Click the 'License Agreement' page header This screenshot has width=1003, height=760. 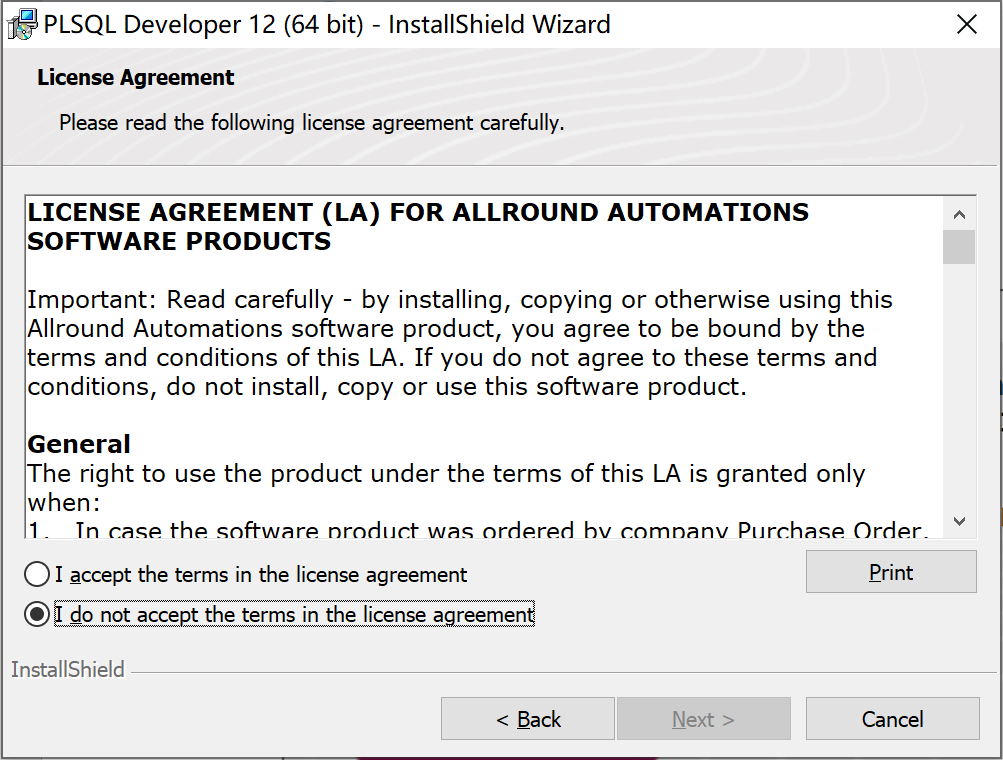(x=136, y=77)
